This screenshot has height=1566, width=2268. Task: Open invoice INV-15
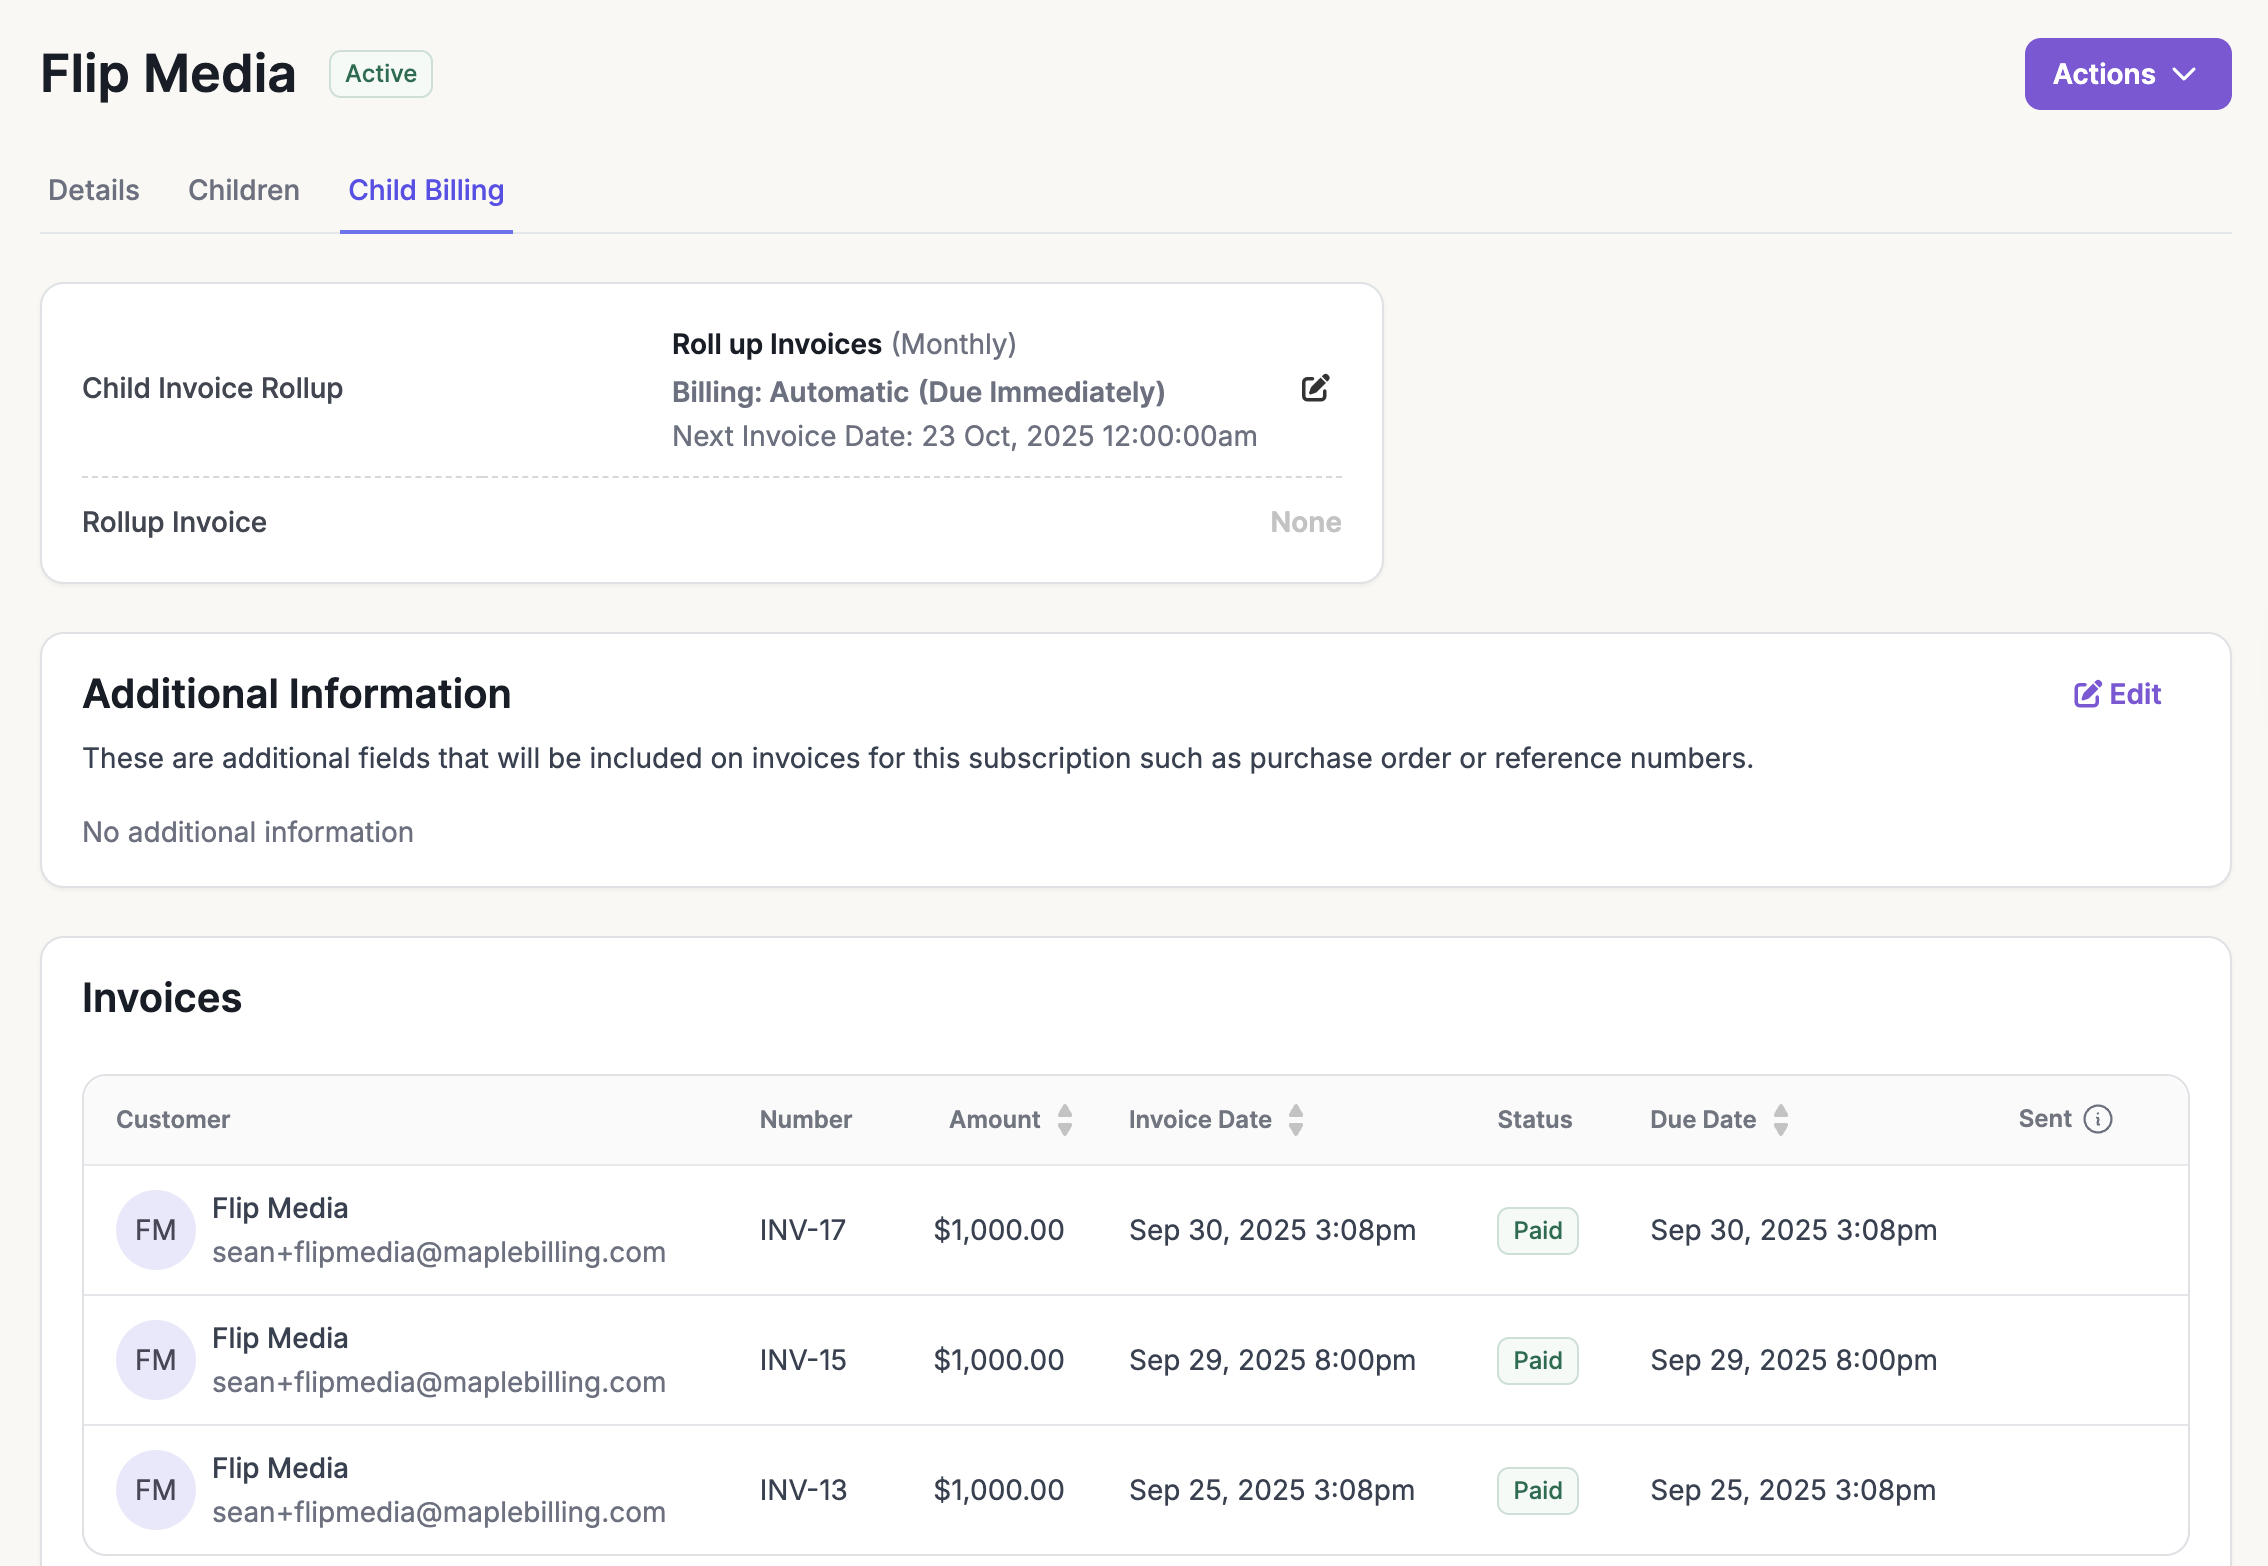click(802, 1360)
